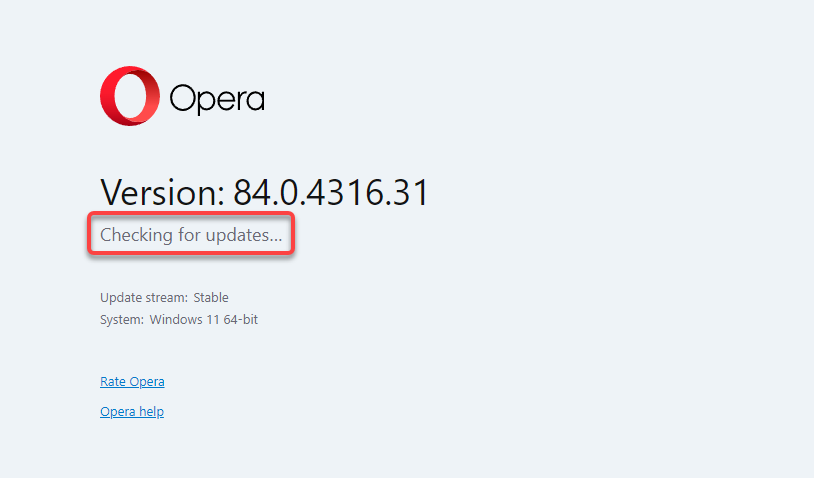Open the Rate Opera link
This screenshot has width=814, height=478.
[132, 382]
